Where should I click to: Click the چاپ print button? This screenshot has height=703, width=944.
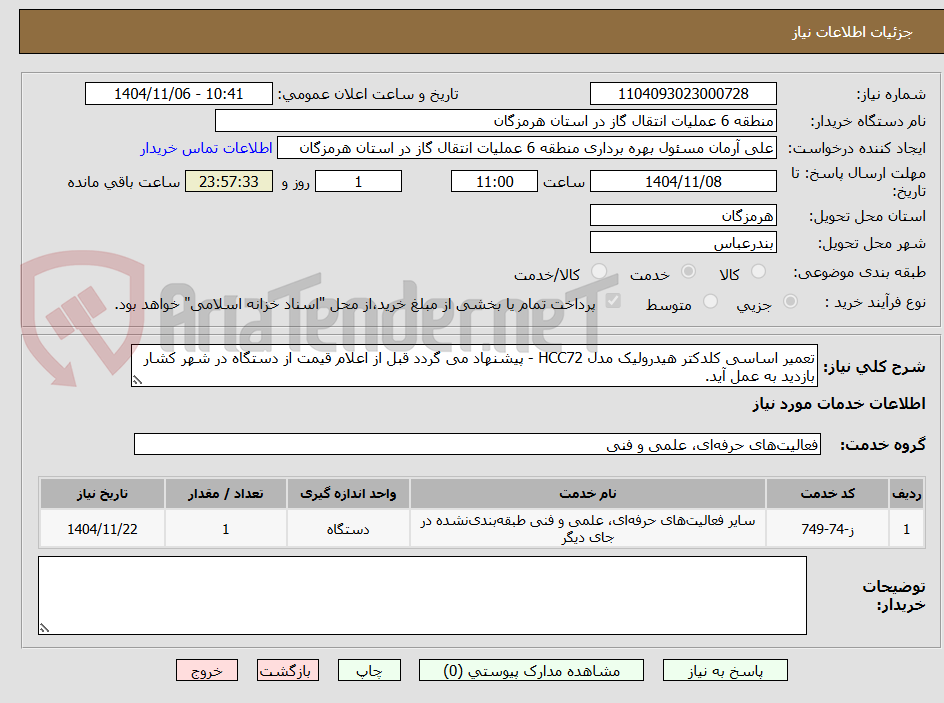[369, 670]
